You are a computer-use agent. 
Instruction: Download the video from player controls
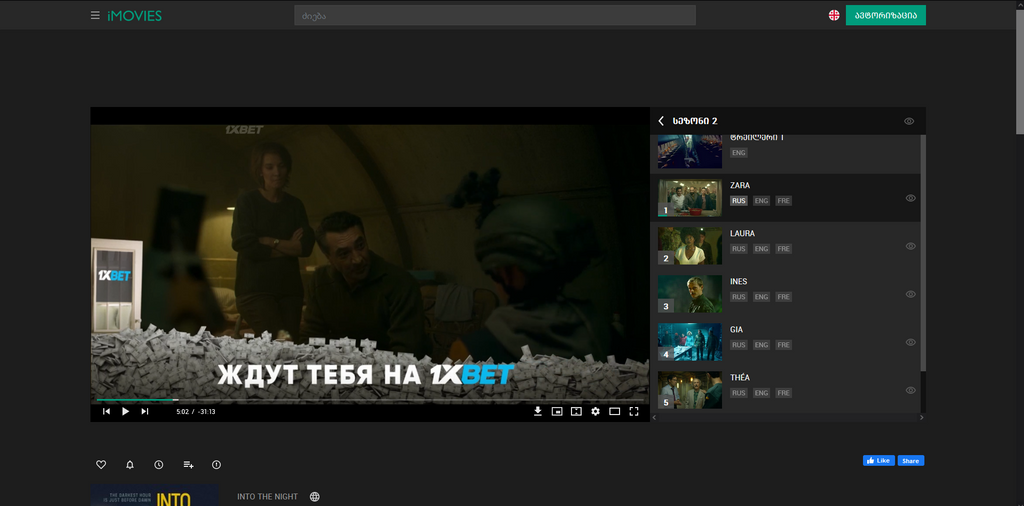coord(537,411)
